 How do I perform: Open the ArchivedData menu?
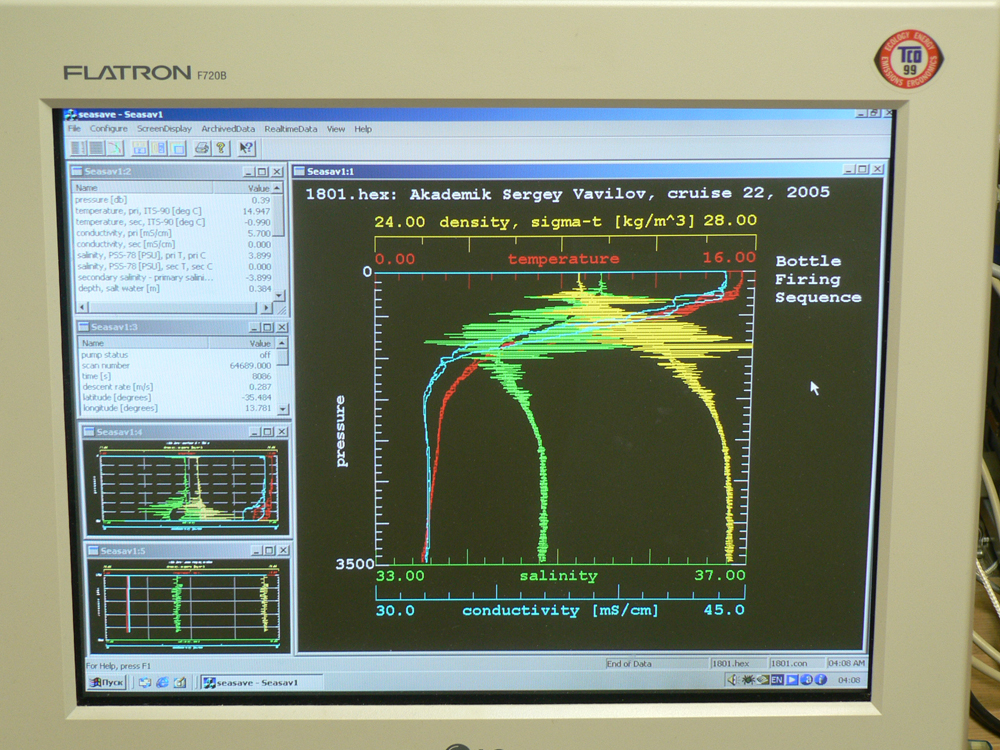coord(228,129)
